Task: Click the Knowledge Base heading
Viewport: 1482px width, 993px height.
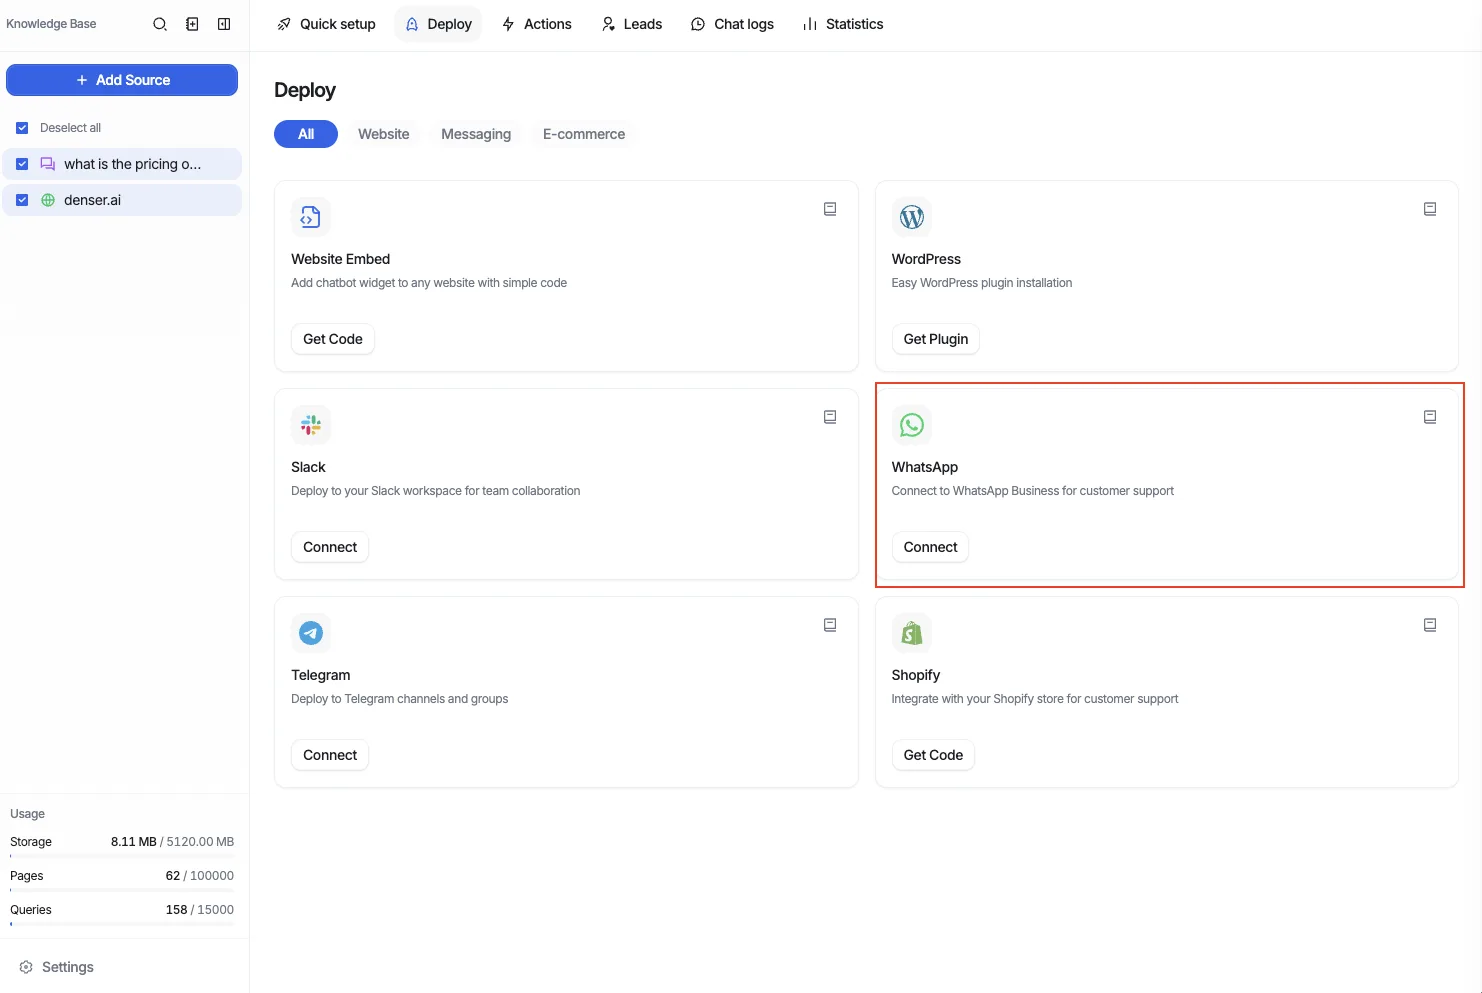Action: pos(51,24)
